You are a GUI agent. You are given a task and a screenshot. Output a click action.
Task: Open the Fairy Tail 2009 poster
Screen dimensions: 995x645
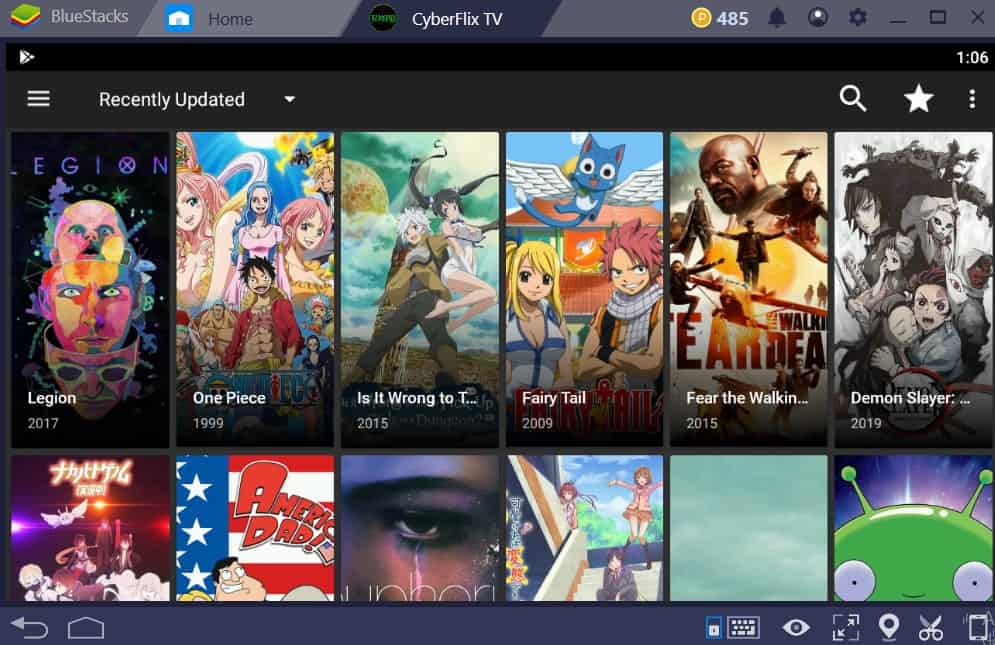point(584,289)
